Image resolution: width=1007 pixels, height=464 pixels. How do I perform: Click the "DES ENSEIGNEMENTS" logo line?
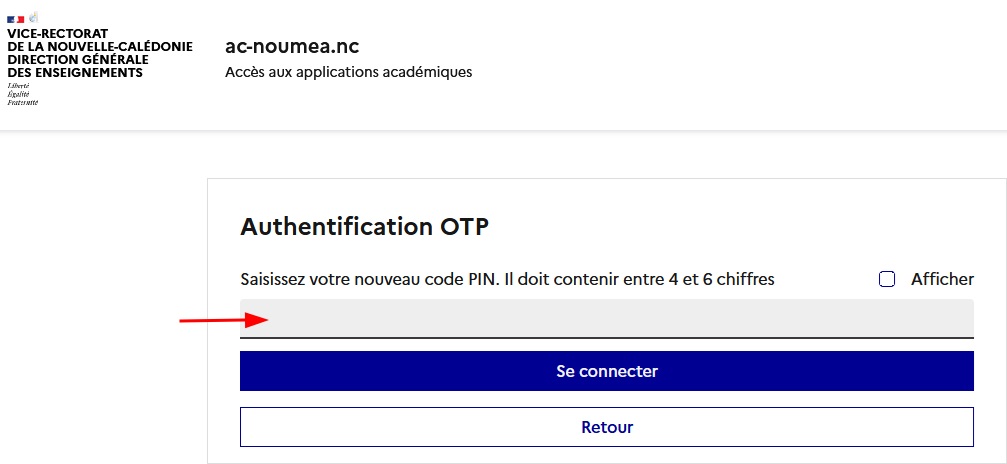[75, 72]
